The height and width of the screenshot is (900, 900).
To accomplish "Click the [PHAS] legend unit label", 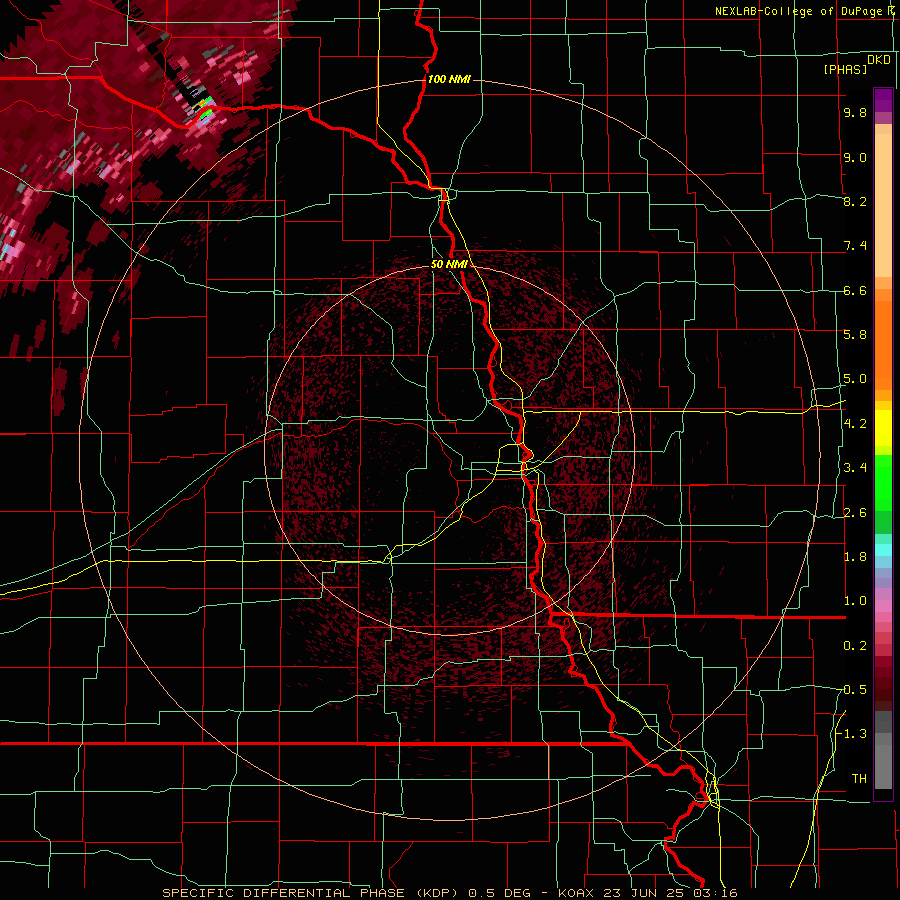I will tap(845, 69).
